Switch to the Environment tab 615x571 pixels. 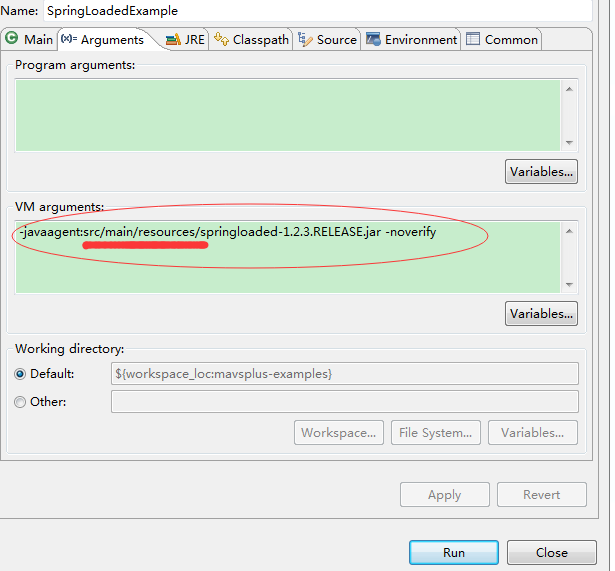(411, 39)
